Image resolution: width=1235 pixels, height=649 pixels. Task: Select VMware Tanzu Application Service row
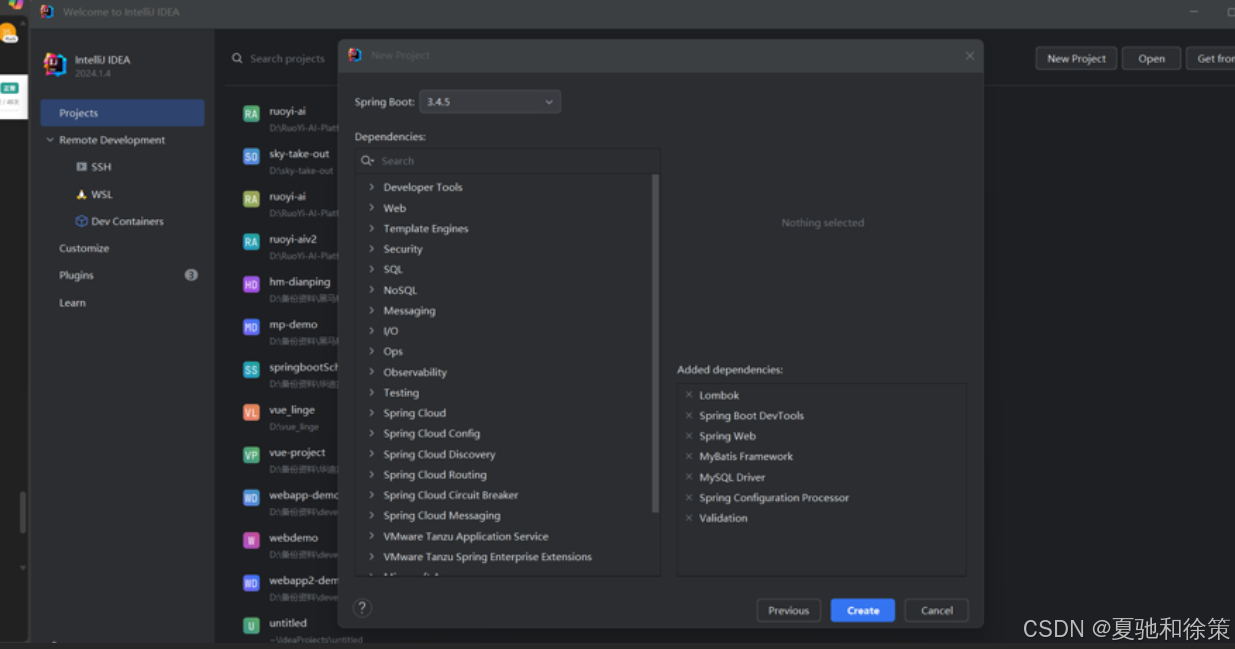[x=505, y=536]
